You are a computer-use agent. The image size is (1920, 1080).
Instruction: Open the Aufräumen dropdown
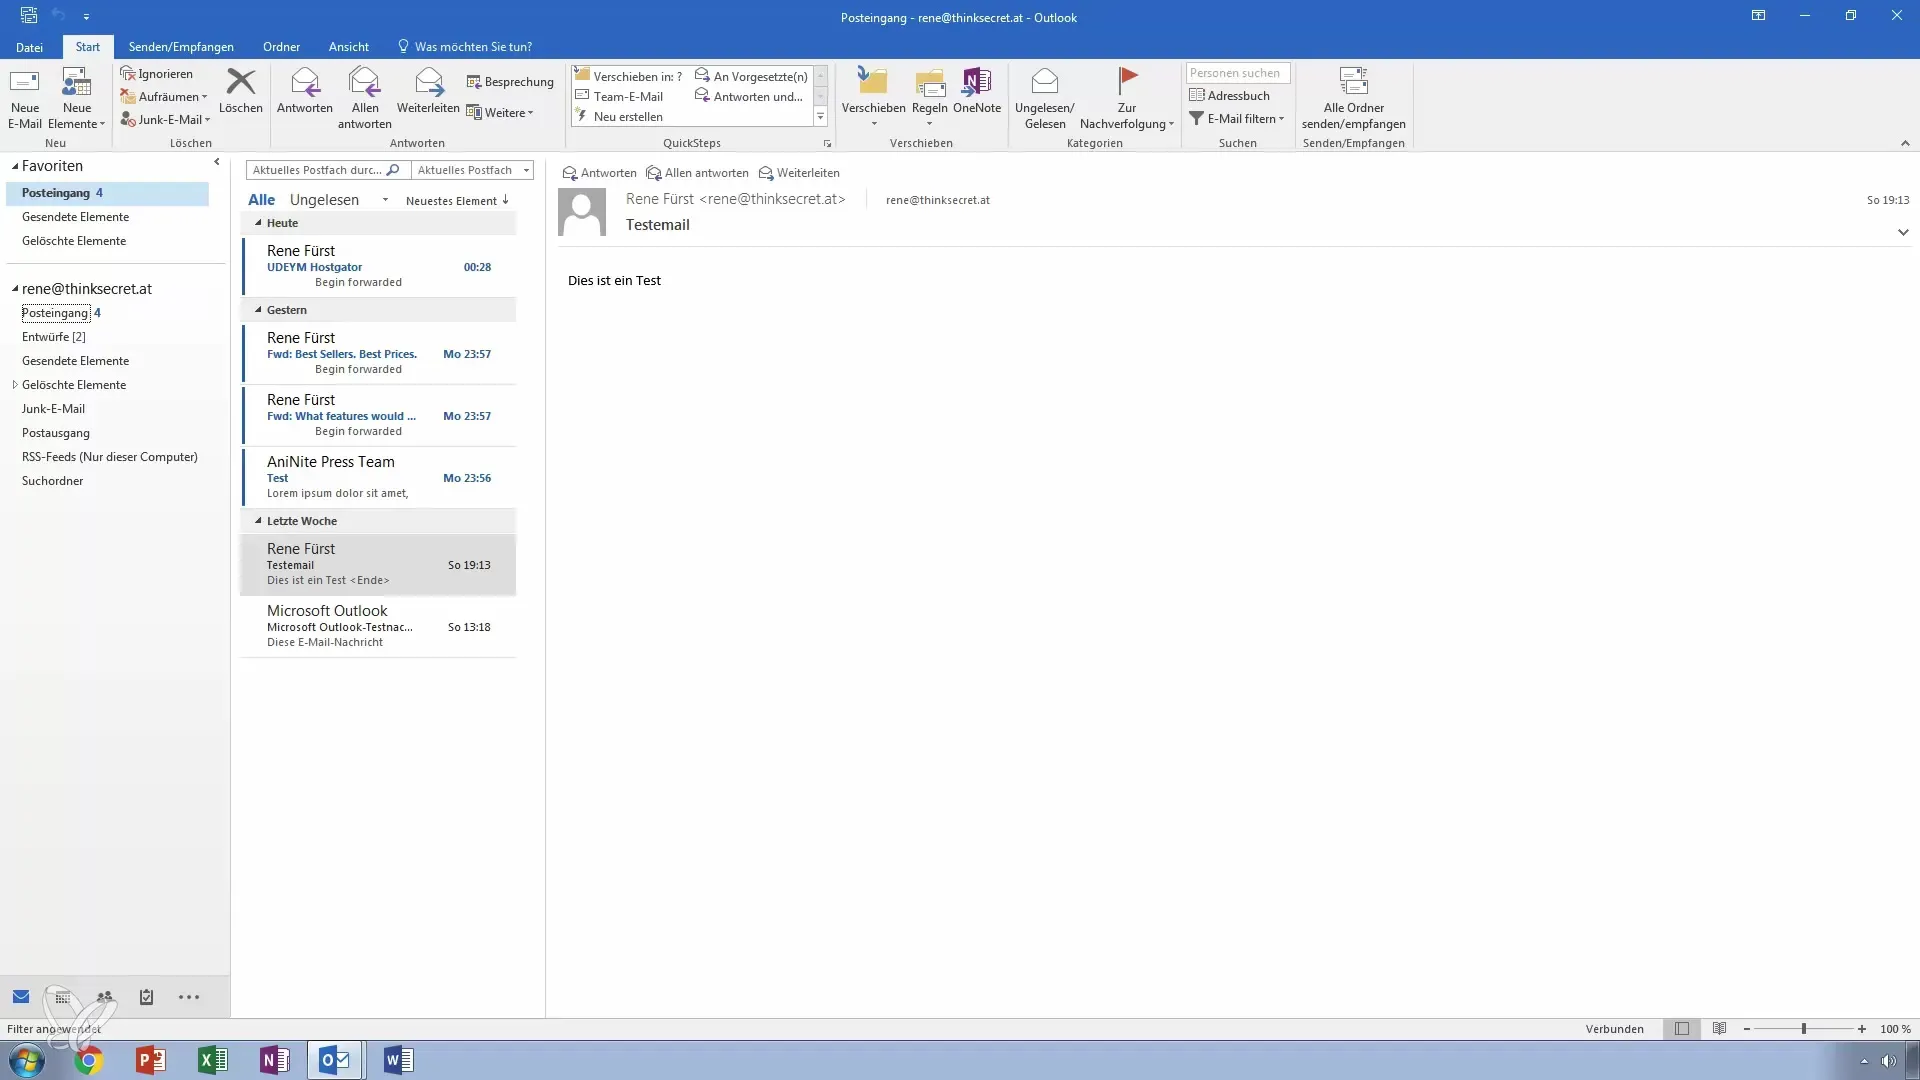click(164, 97)
